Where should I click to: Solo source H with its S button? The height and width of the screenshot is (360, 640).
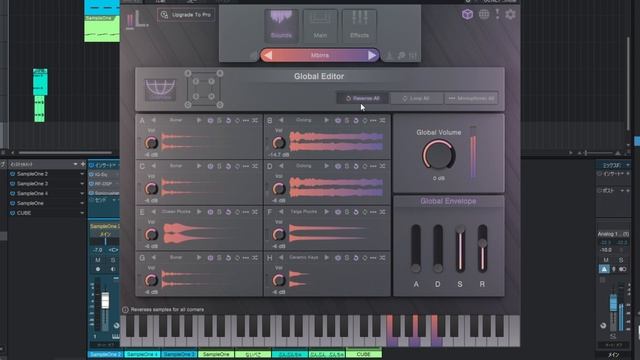coord(347,258)
